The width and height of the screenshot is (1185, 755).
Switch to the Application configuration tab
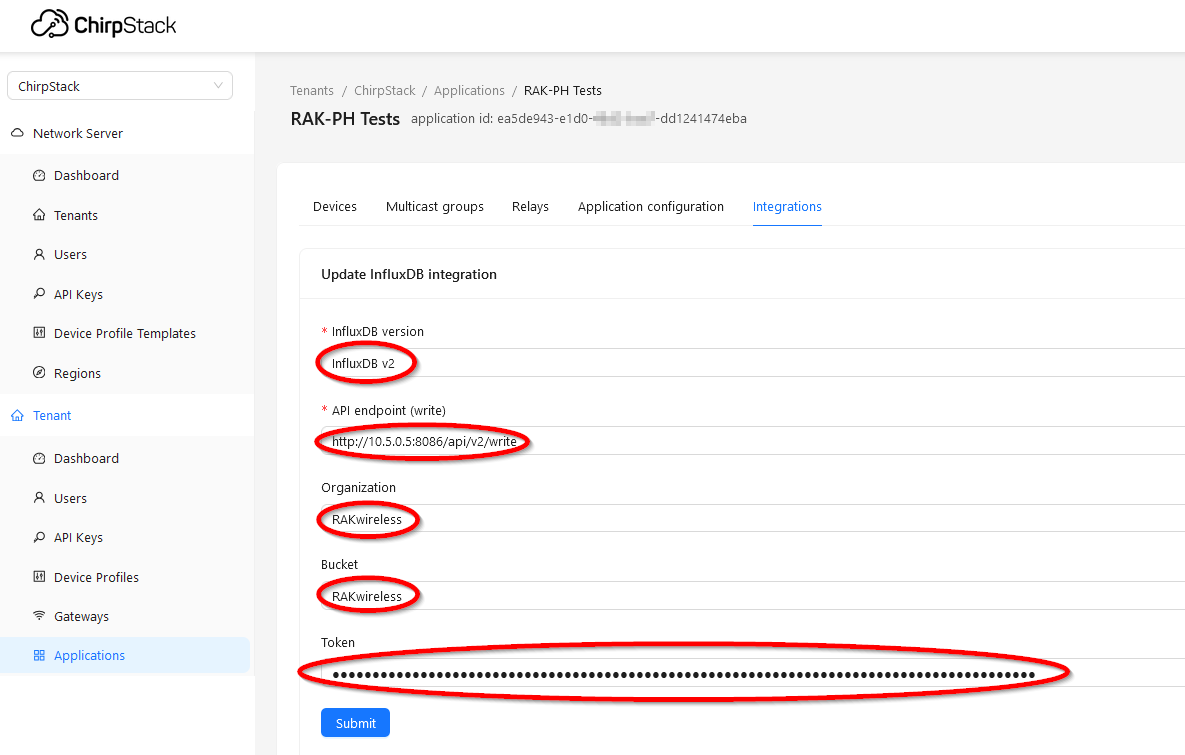point(650,207)
